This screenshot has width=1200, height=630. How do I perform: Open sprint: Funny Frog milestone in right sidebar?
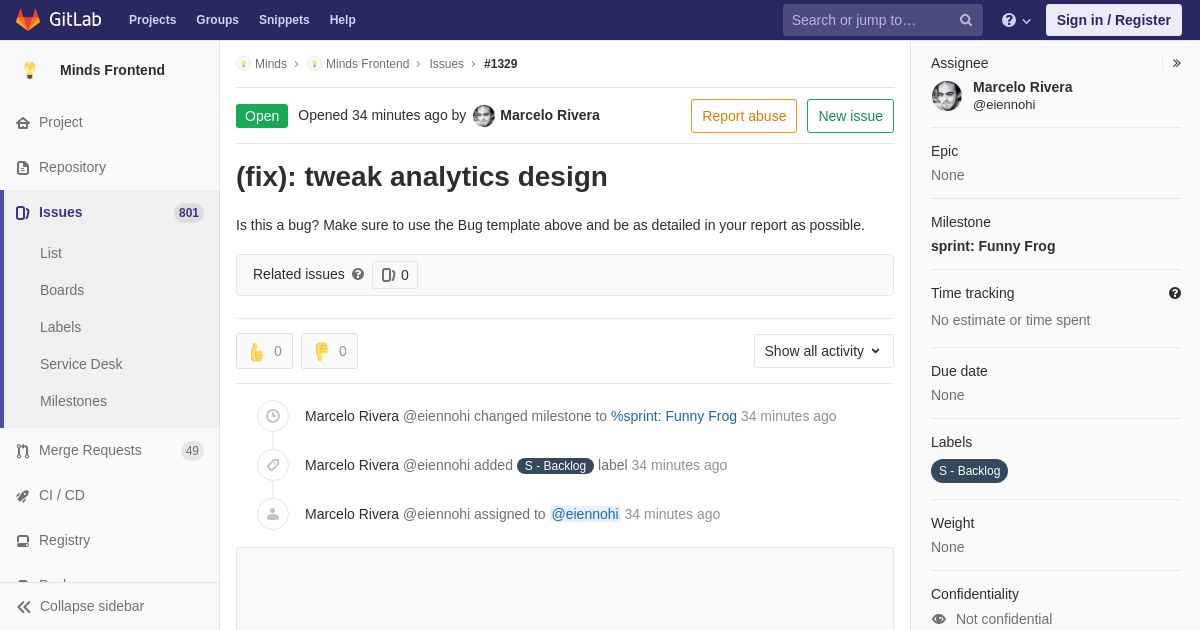point(993,246)
